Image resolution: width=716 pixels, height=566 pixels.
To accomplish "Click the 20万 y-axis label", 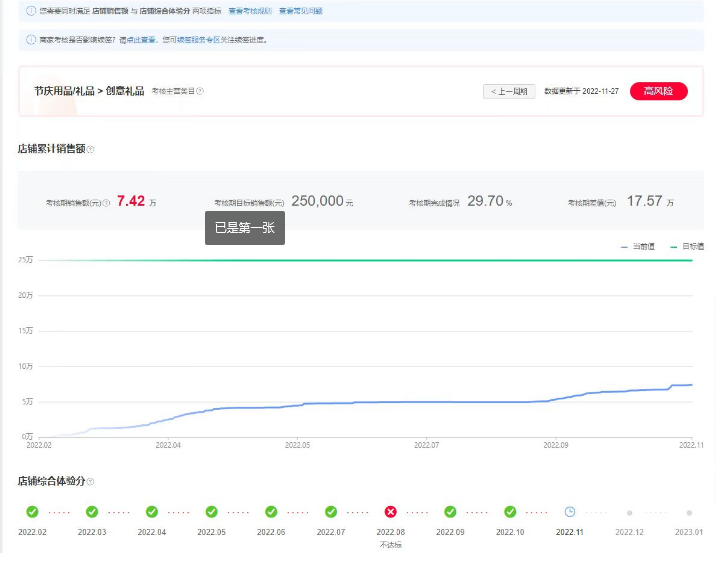I will (26, 295).
